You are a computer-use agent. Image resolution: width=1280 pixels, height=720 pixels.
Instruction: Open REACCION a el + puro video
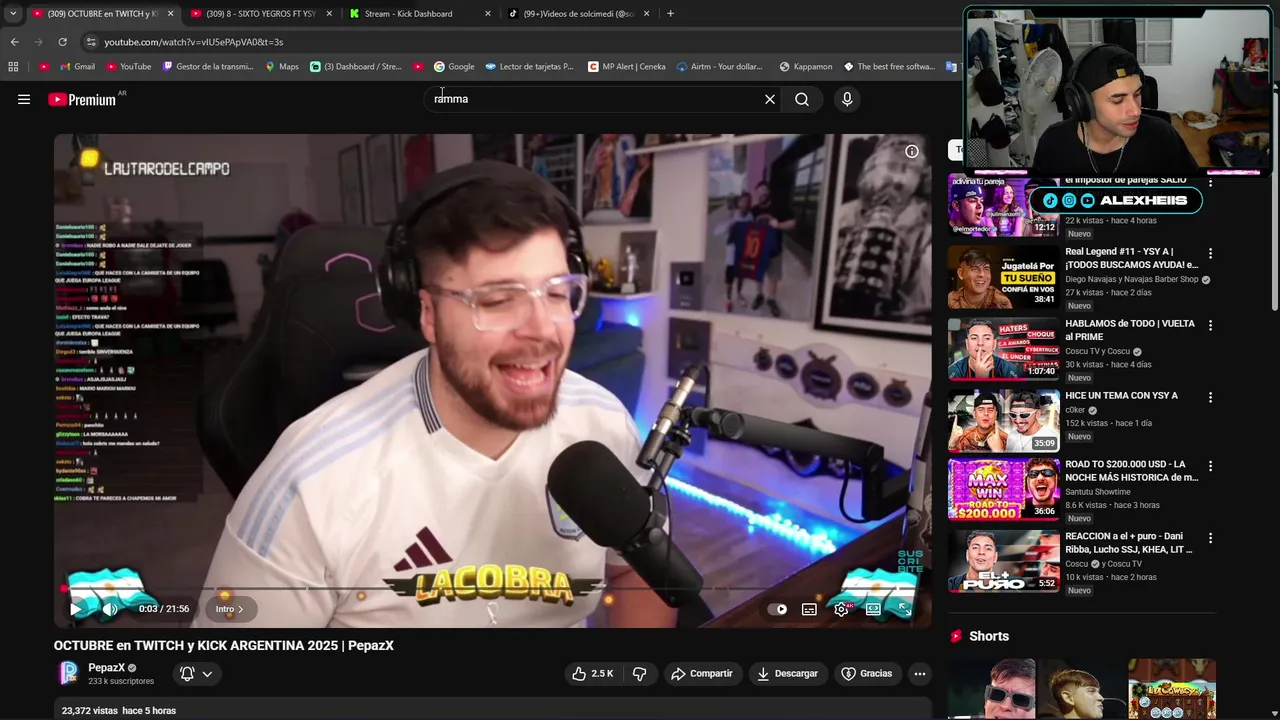1003,561
